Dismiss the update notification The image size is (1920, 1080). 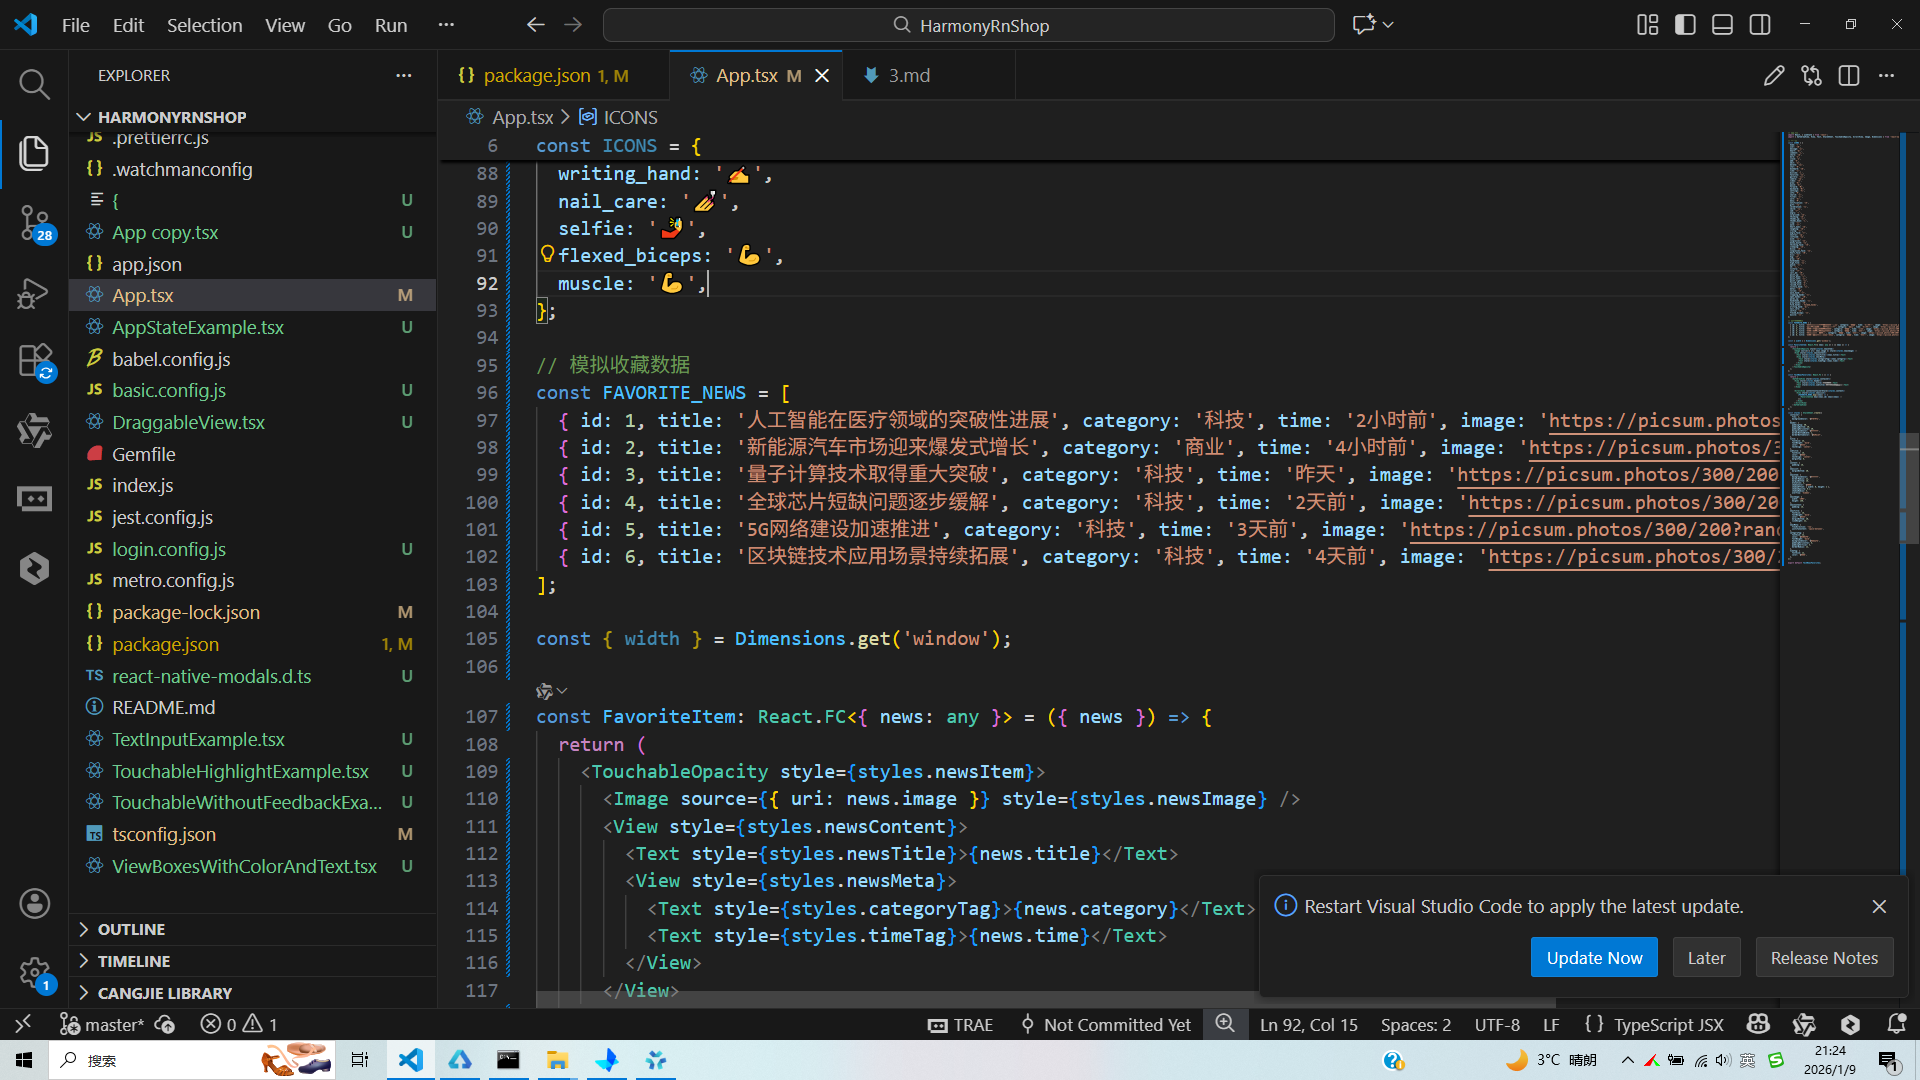coord(1879,906)
